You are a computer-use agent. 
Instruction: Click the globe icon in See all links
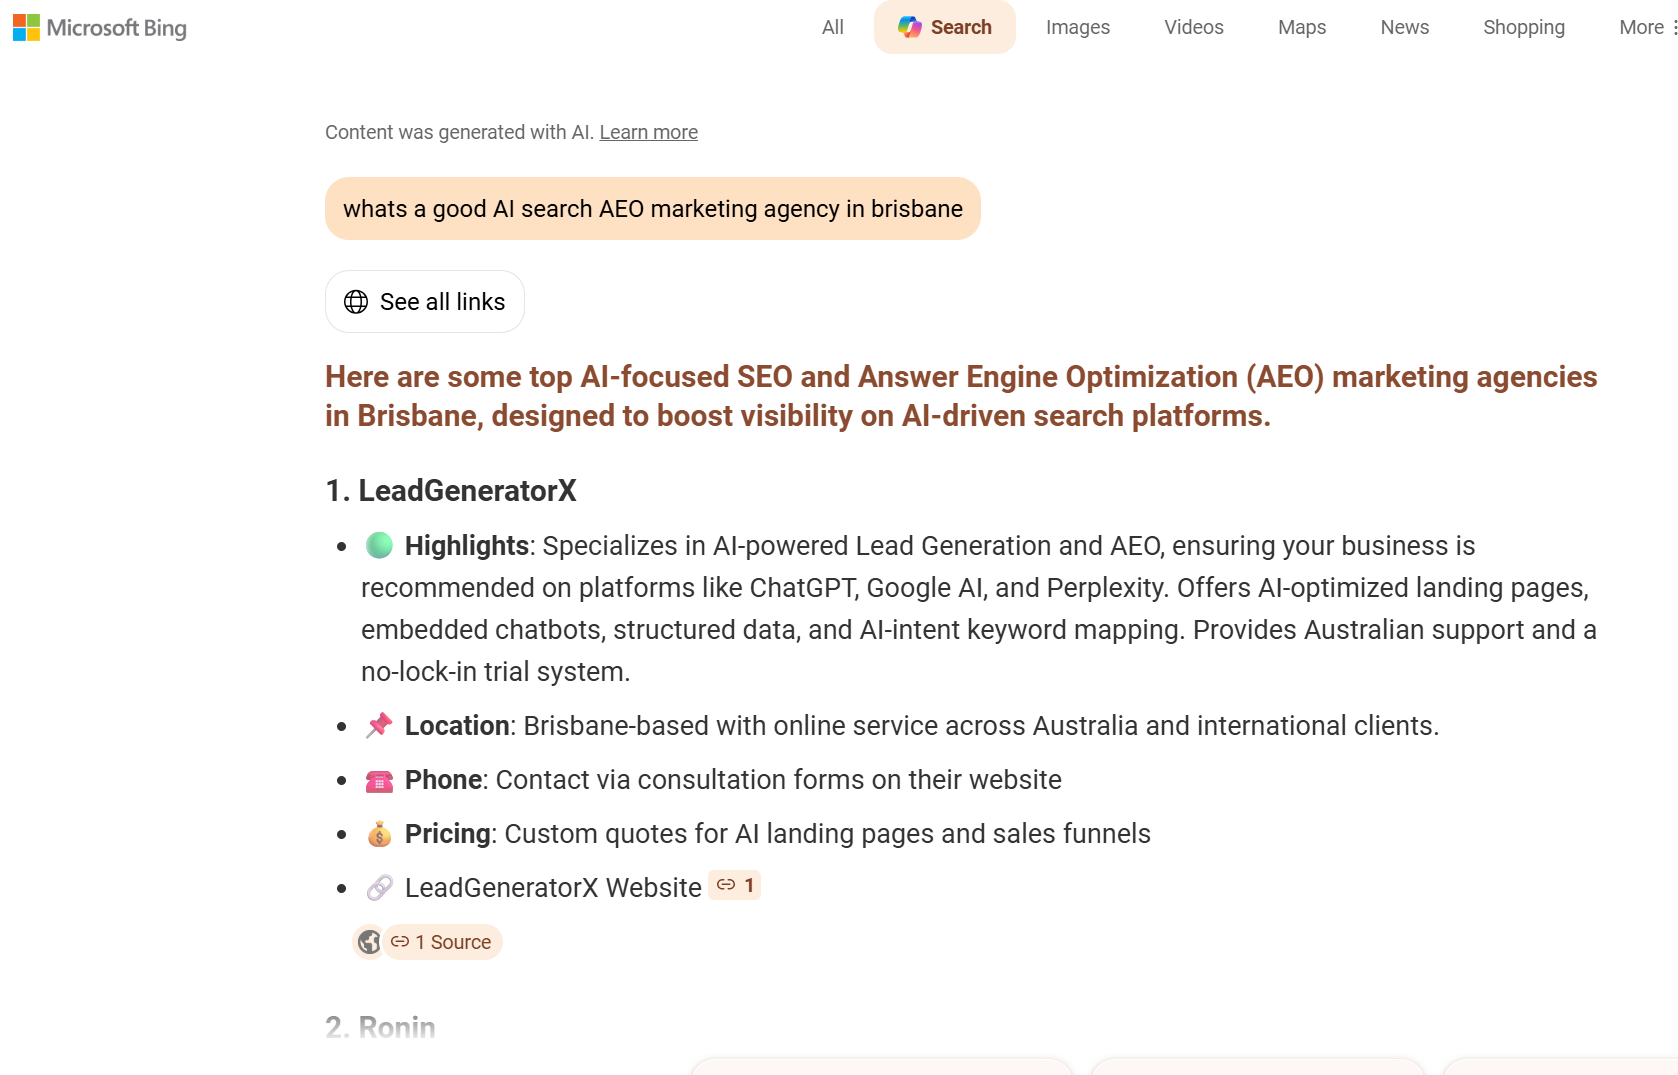tap(356, 302)
